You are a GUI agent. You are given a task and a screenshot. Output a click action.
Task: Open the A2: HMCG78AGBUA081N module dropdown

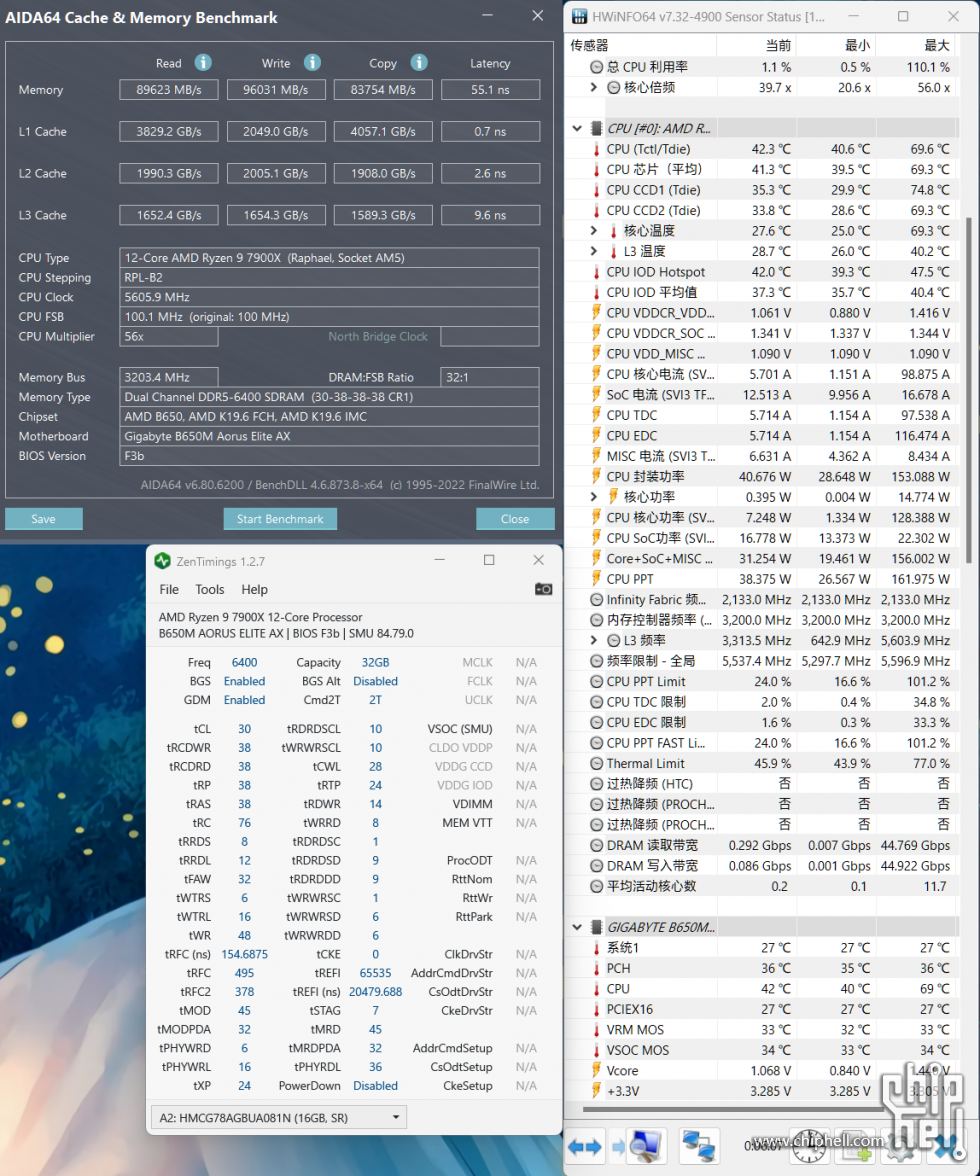(279, 1118)
